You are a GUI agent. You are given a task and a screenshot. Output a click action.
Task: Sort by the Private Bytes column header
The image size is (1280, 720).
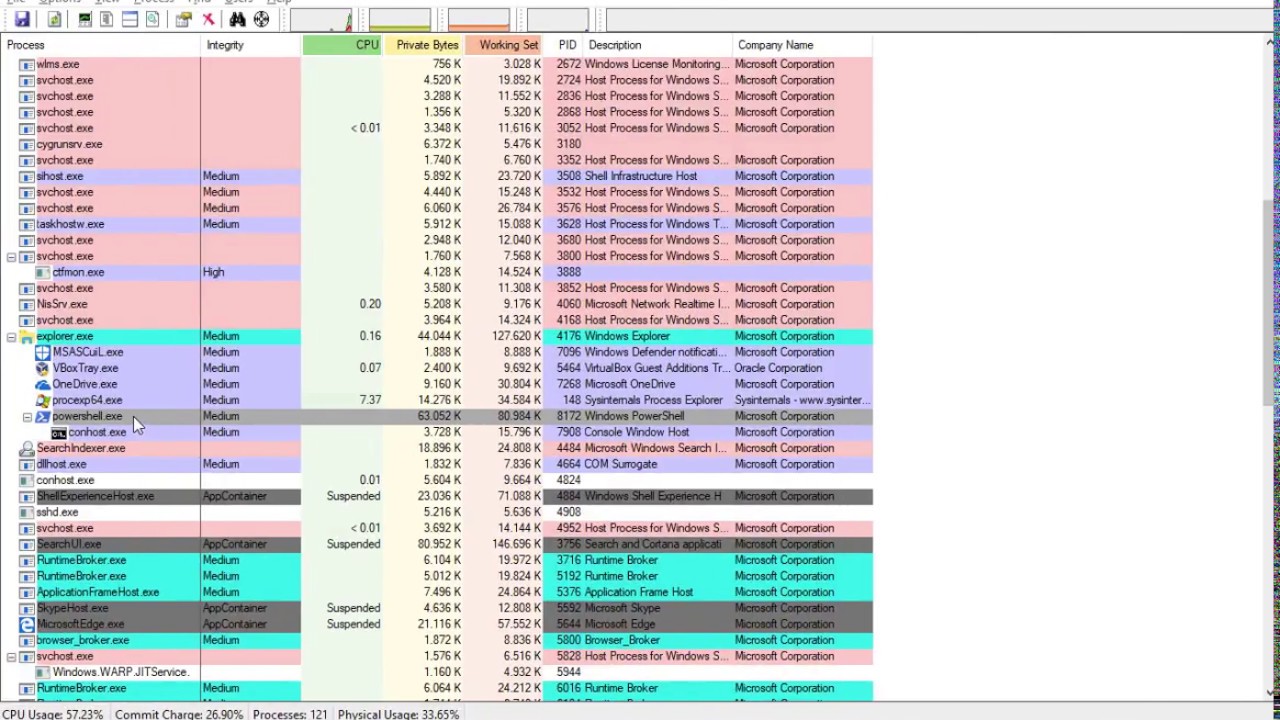pos(423,45)
